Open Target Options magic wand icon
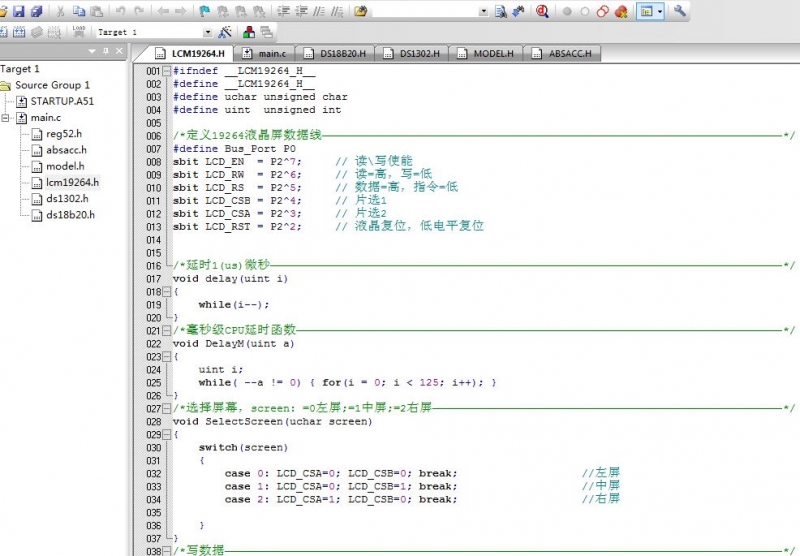The width and height of the screenshot is (800, 556). (x=224, y=32)
